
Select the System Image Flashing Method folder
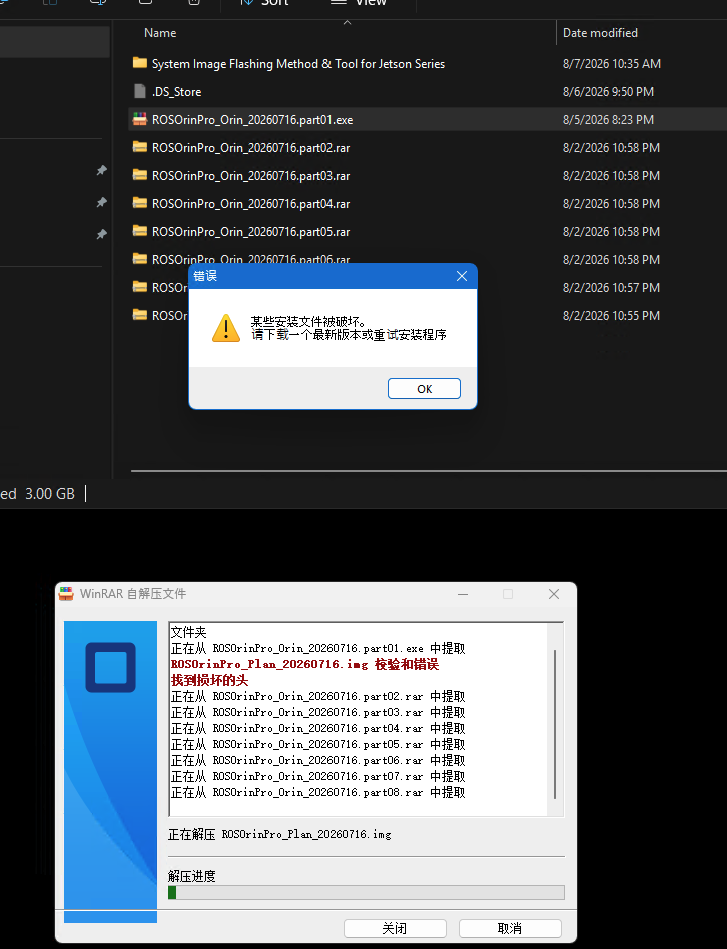(x=298, y=64)
